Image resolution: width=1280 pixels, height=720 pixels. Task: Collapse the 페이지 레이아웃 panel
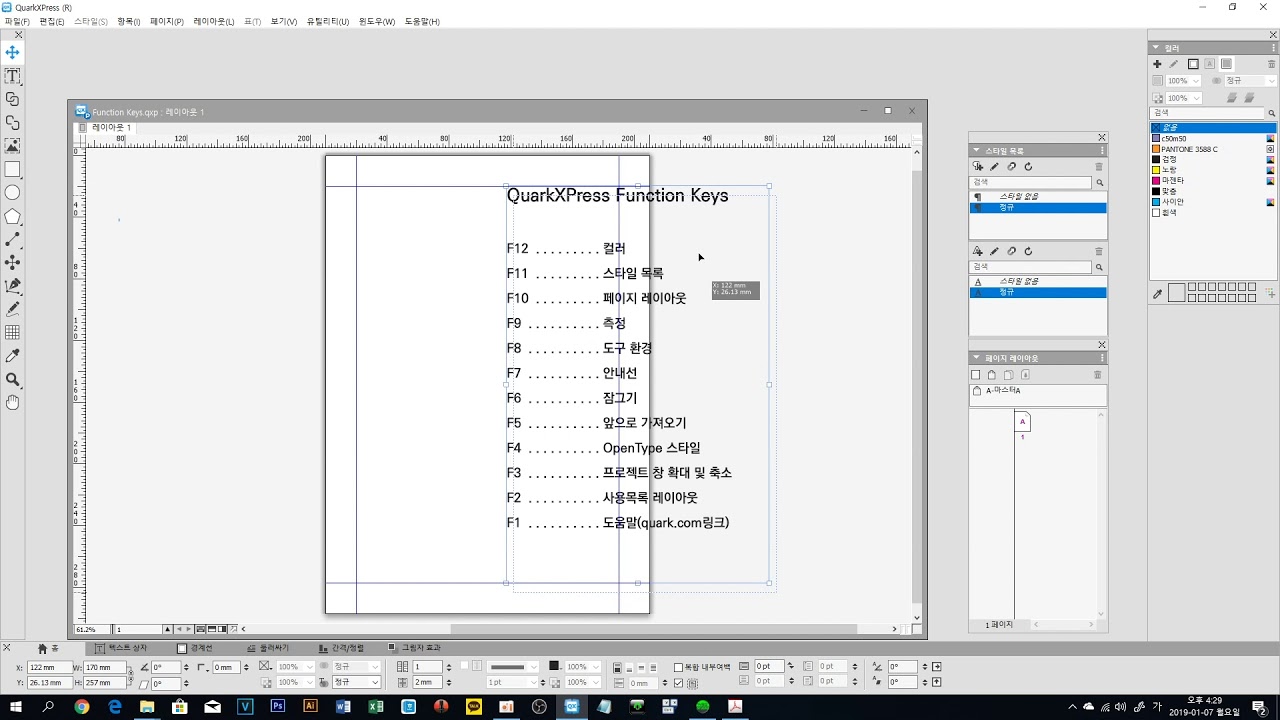click(x=977, y=358)
